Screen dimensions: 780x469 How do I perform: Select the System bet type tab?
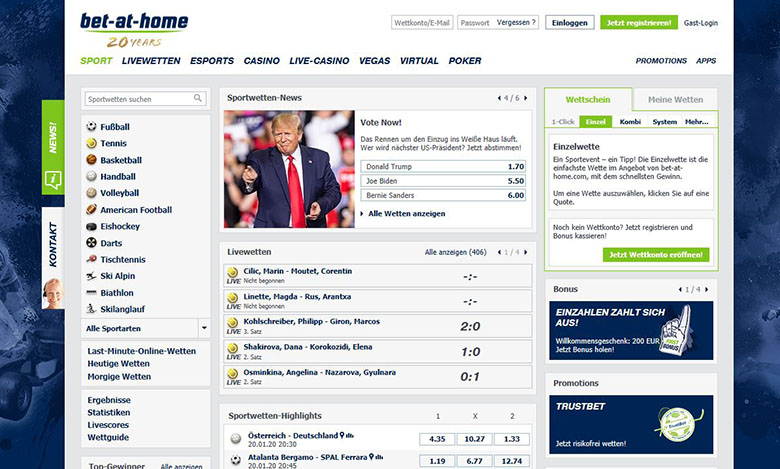click(x=665, y=121)
